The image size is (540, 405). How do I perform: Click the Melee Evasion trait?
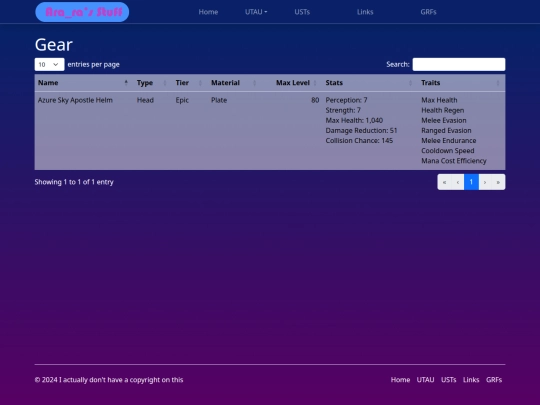coord(444,121)
